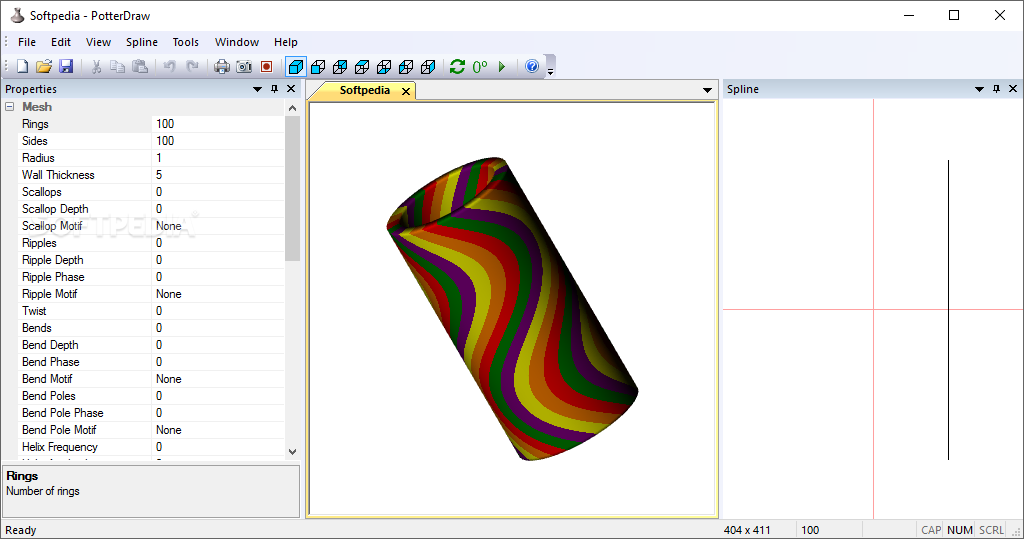Image resolution: width=1024 pixels, height=539 pixels.
Task: Open the Spline menu
Action: point(142,42)
